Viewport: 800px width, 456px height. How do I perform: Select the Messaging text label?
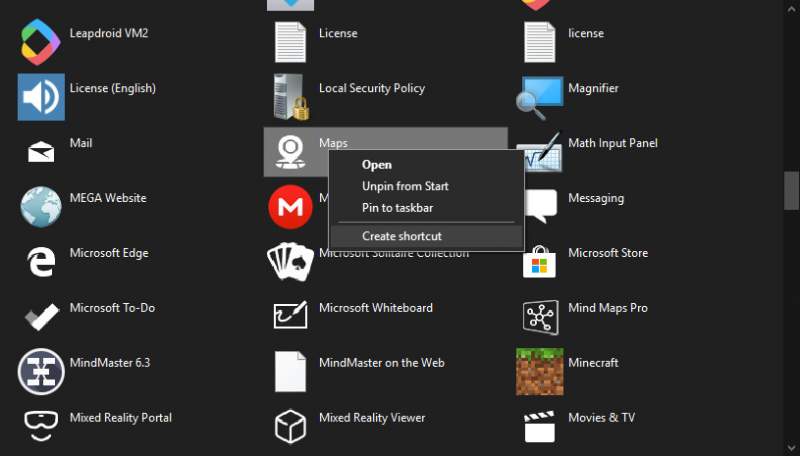pyautogui.click(x=596, y=198)
